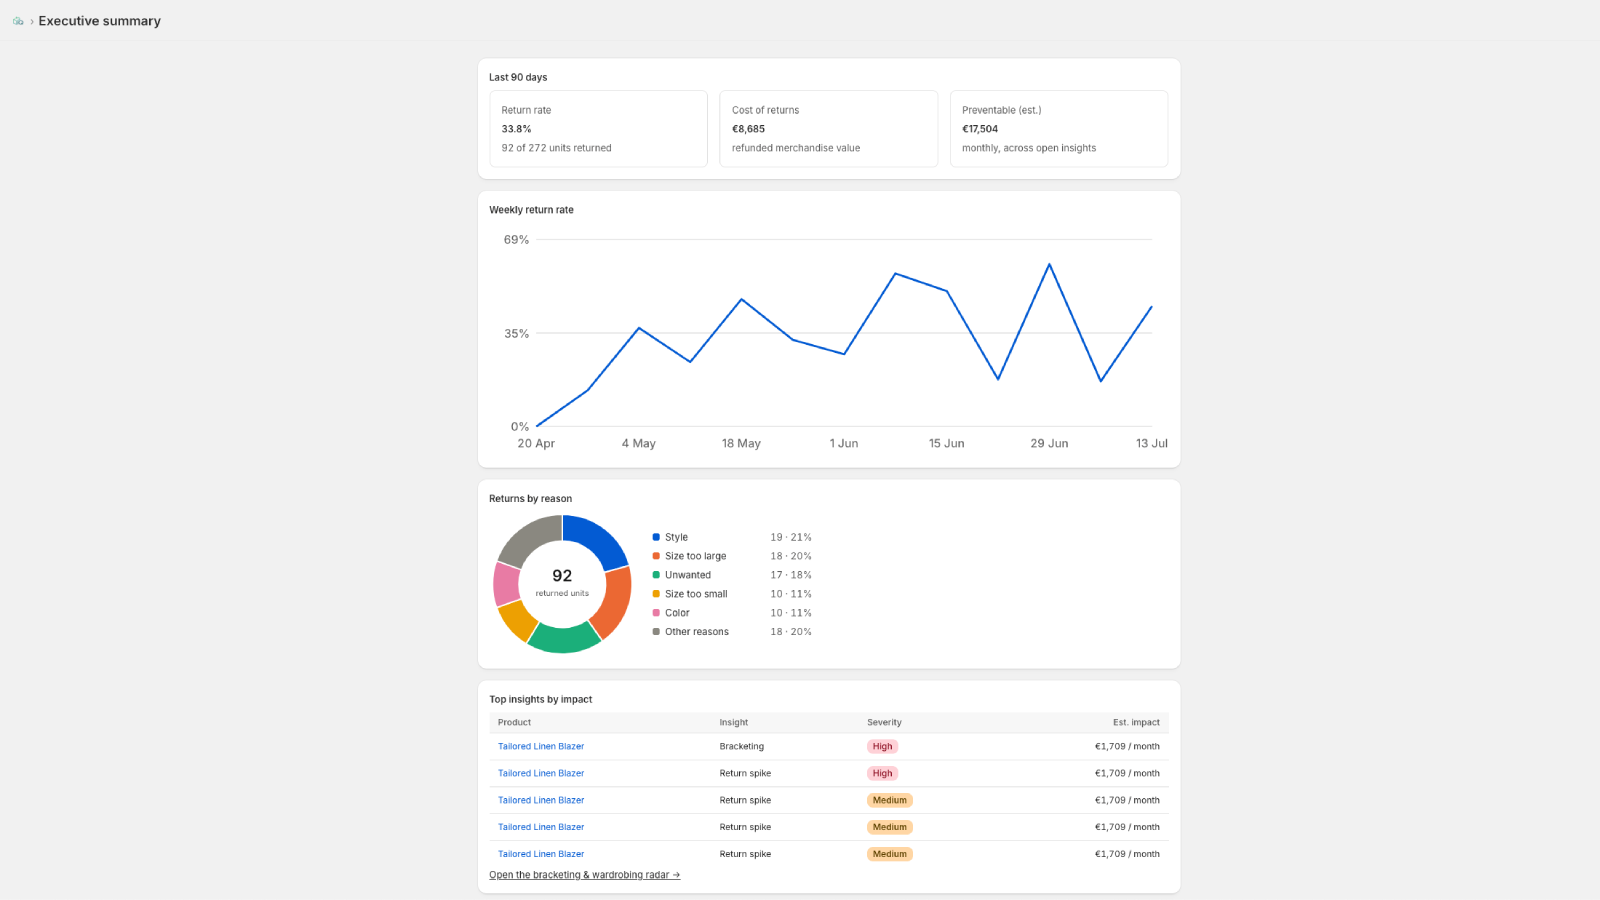Click the "Insight" column header
Screen dimensions: 1600x900
(733, 723)
